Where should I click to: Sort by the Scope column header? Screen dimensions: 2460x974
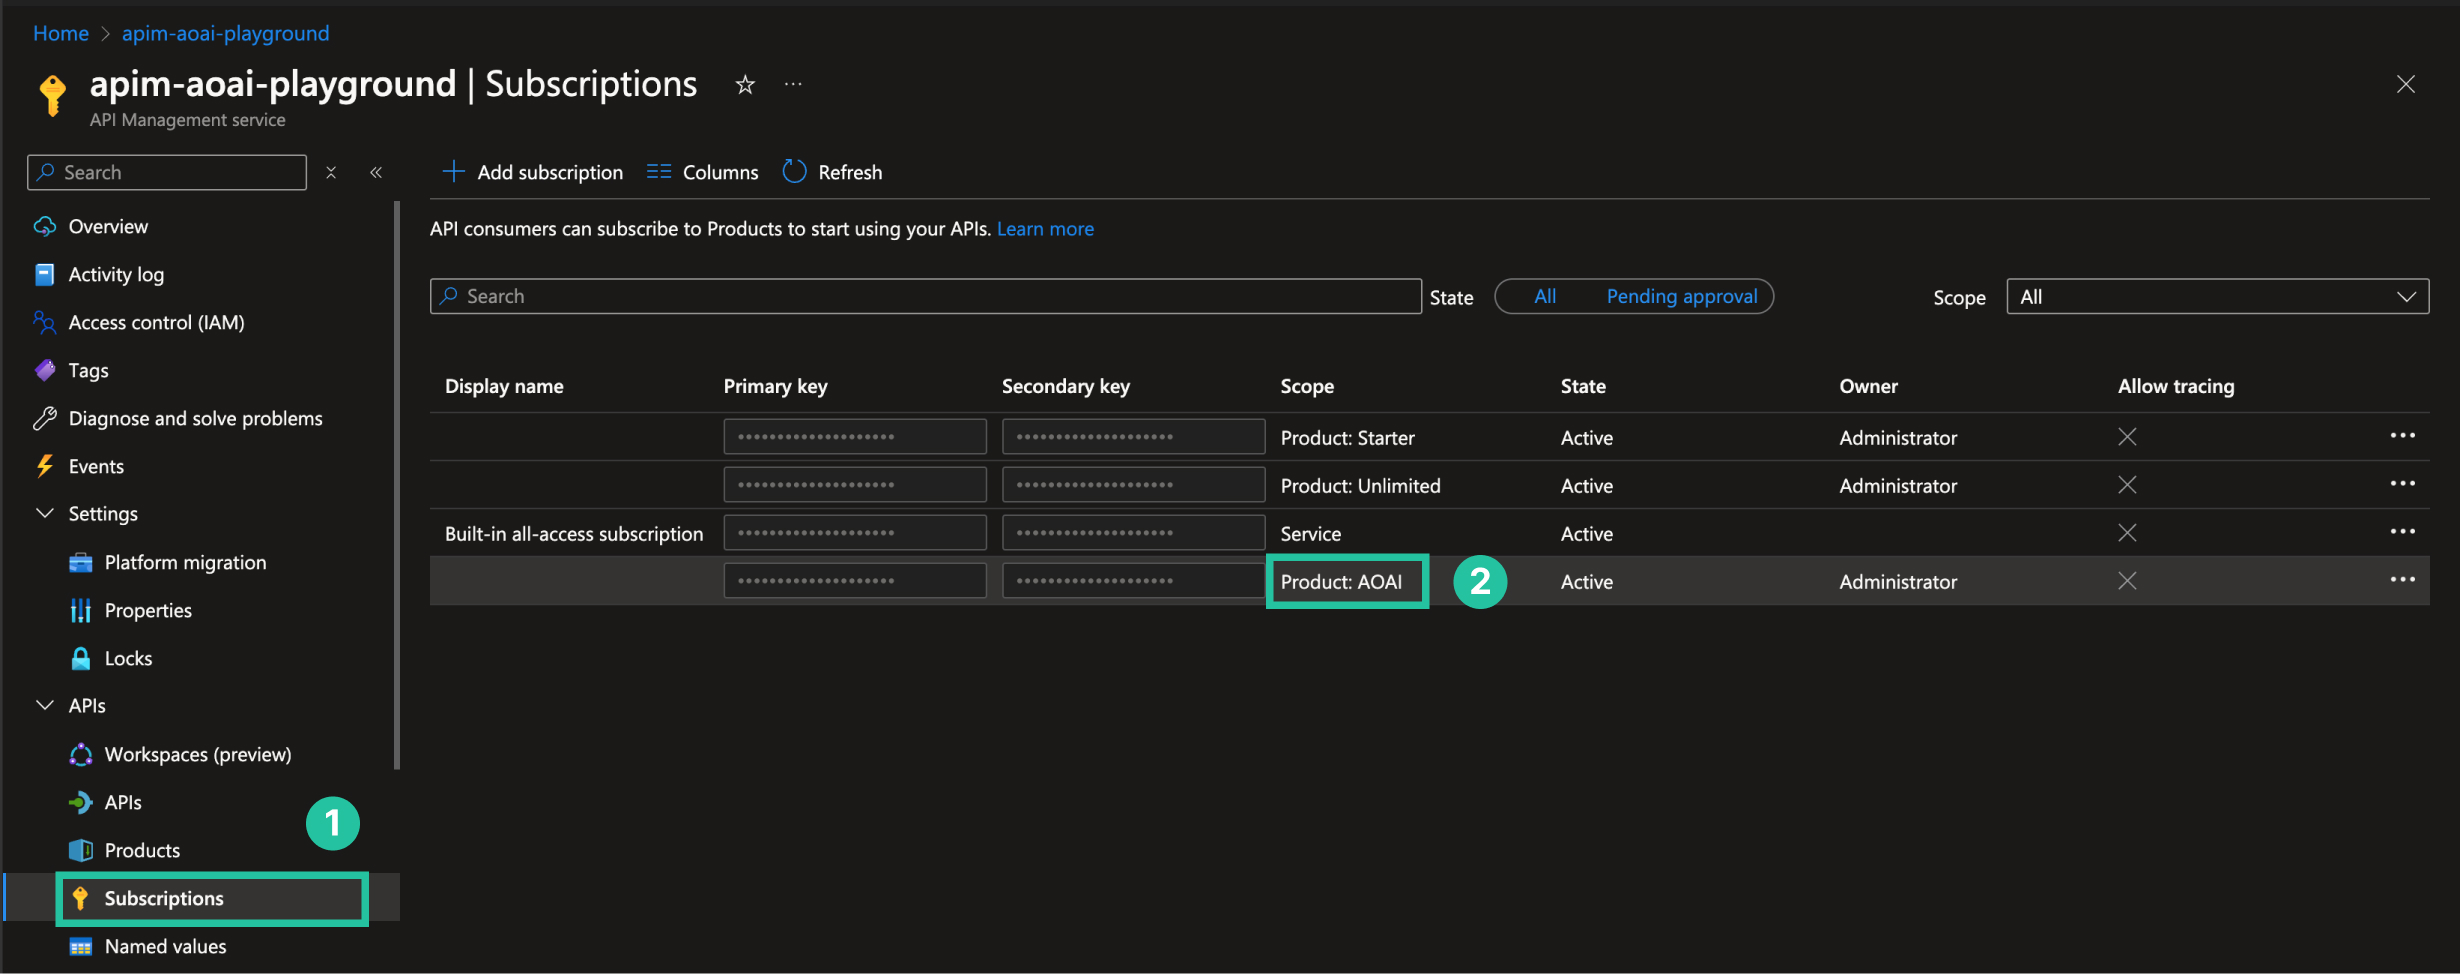click(1307, 387)
